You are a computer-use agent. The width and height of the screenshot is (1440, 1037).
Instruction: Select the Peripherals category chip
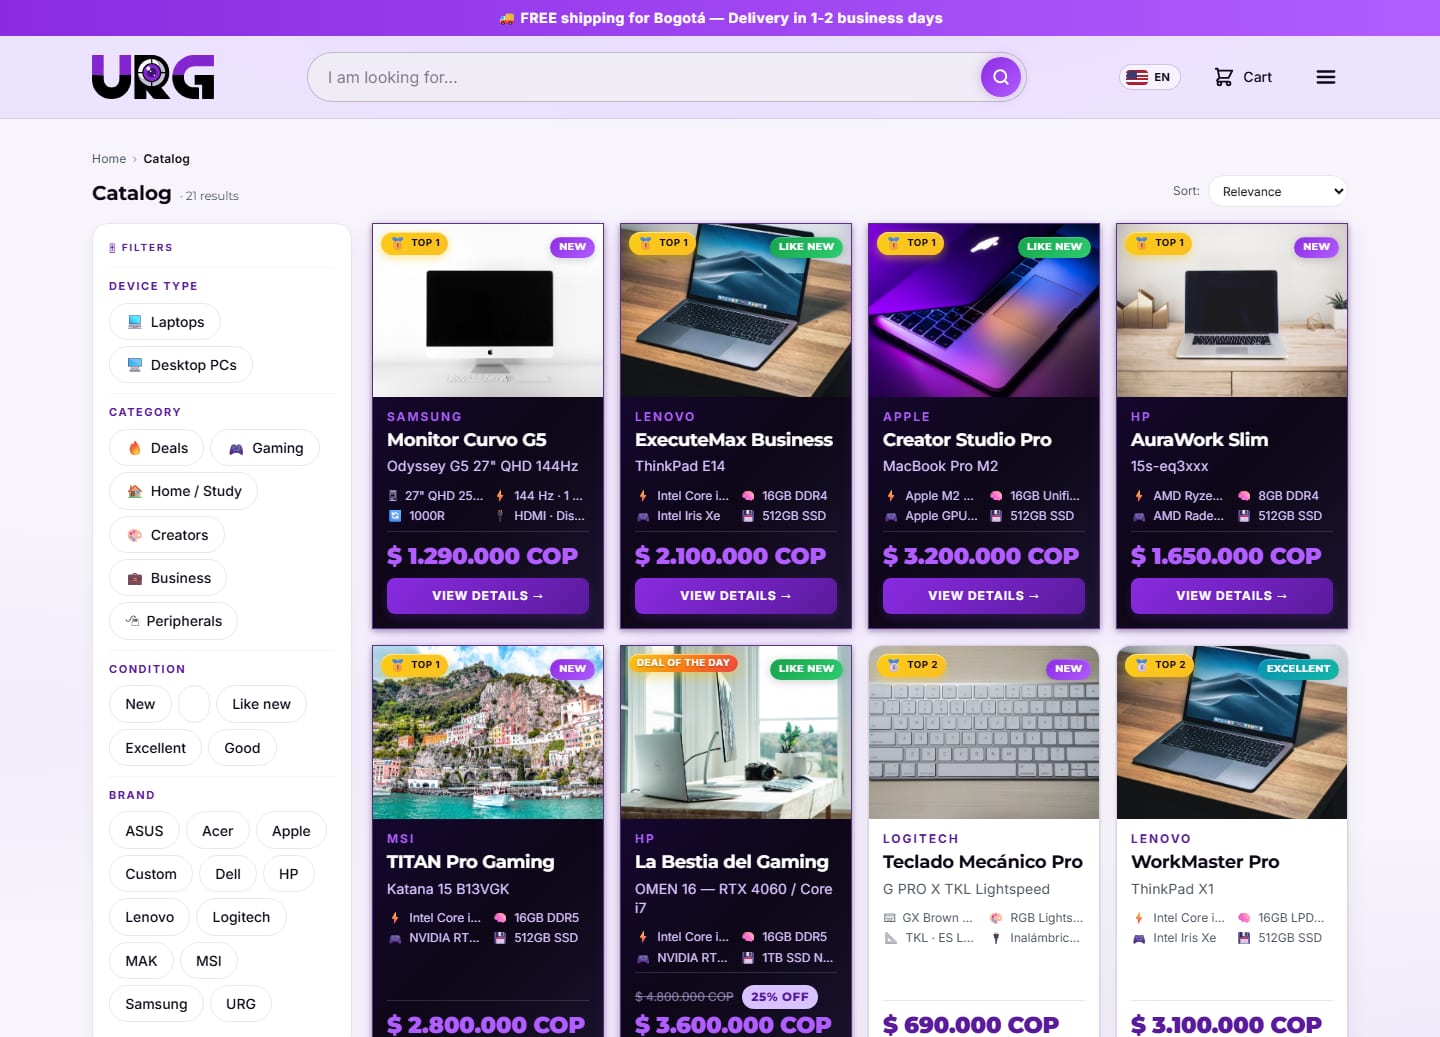(173, 621)
